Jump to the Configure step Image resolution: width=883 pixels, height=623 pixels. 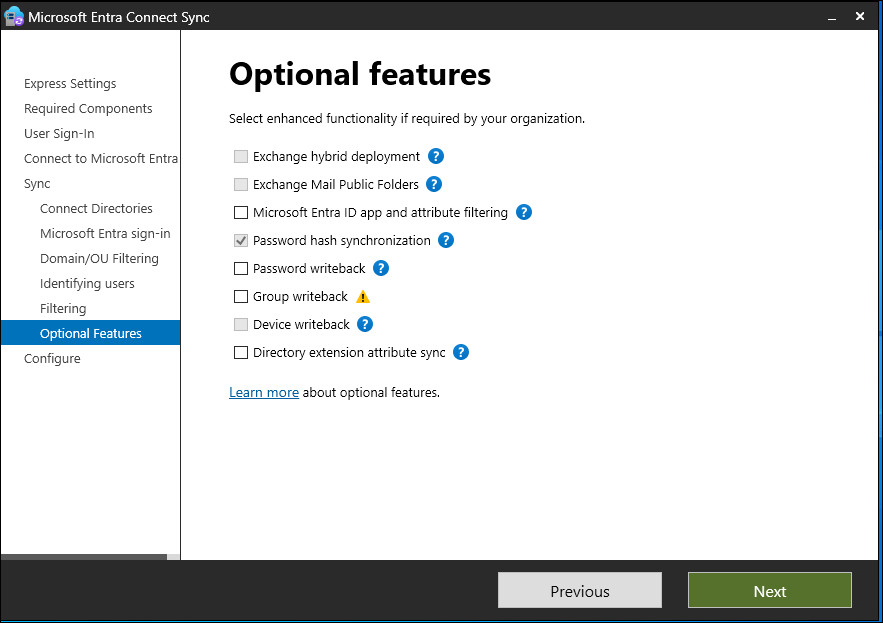52,359
